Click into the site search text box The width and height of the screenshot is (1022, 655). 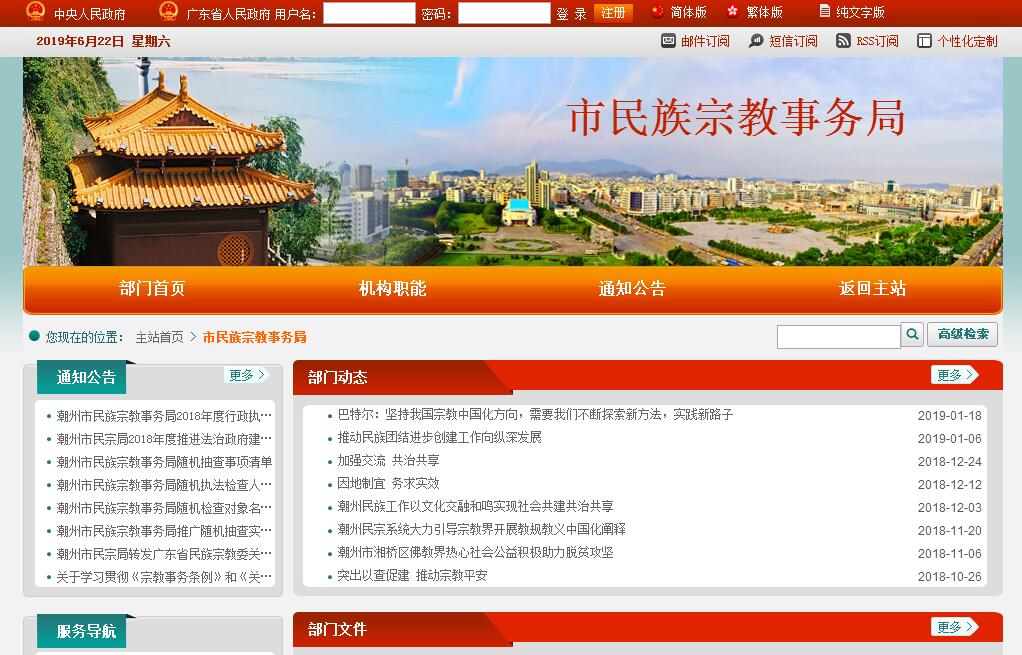838,337
